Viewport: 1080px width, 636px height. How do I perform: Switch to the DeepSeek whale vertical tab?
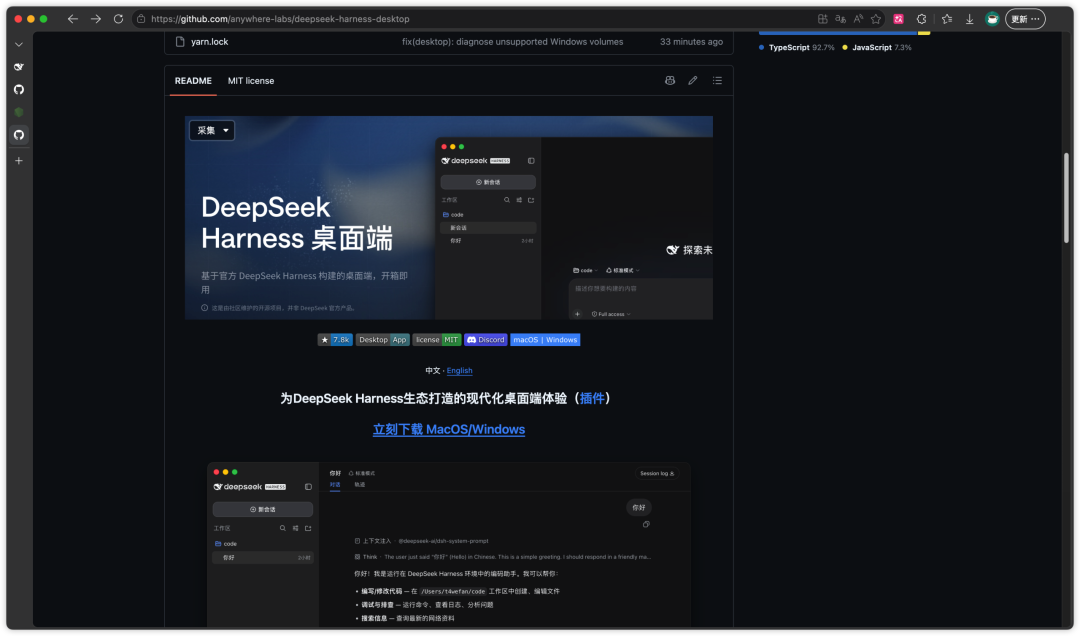(x=19, y=67)
